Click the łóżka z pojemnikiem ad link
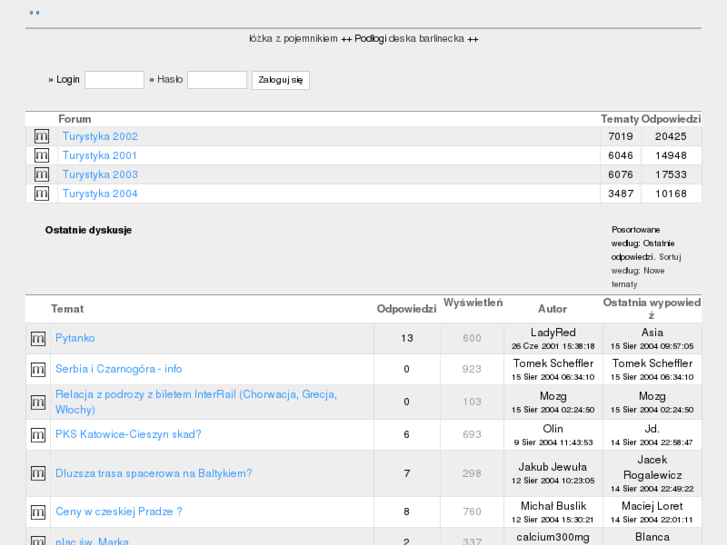 point(293,38)
